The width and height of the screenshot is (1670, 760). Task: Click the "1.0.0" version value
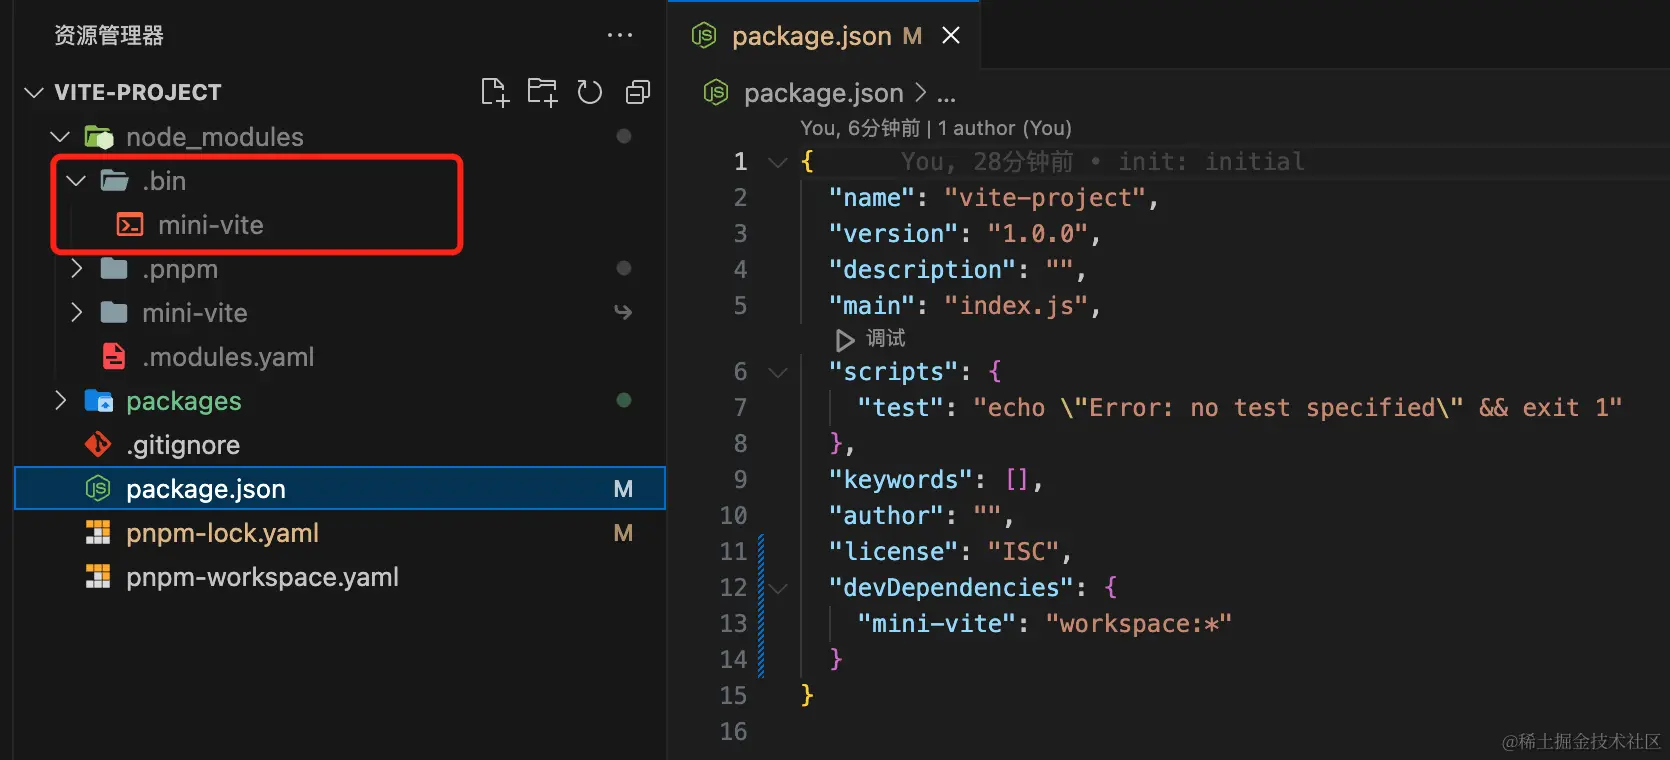click(x=1038, y=233)
